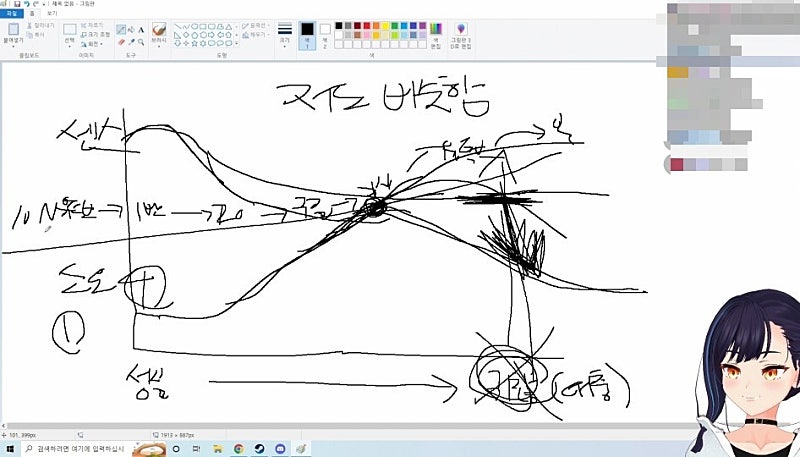Expand the Brushes dropdown arrow
Screen dimensions: 800x457
point(159,46)
